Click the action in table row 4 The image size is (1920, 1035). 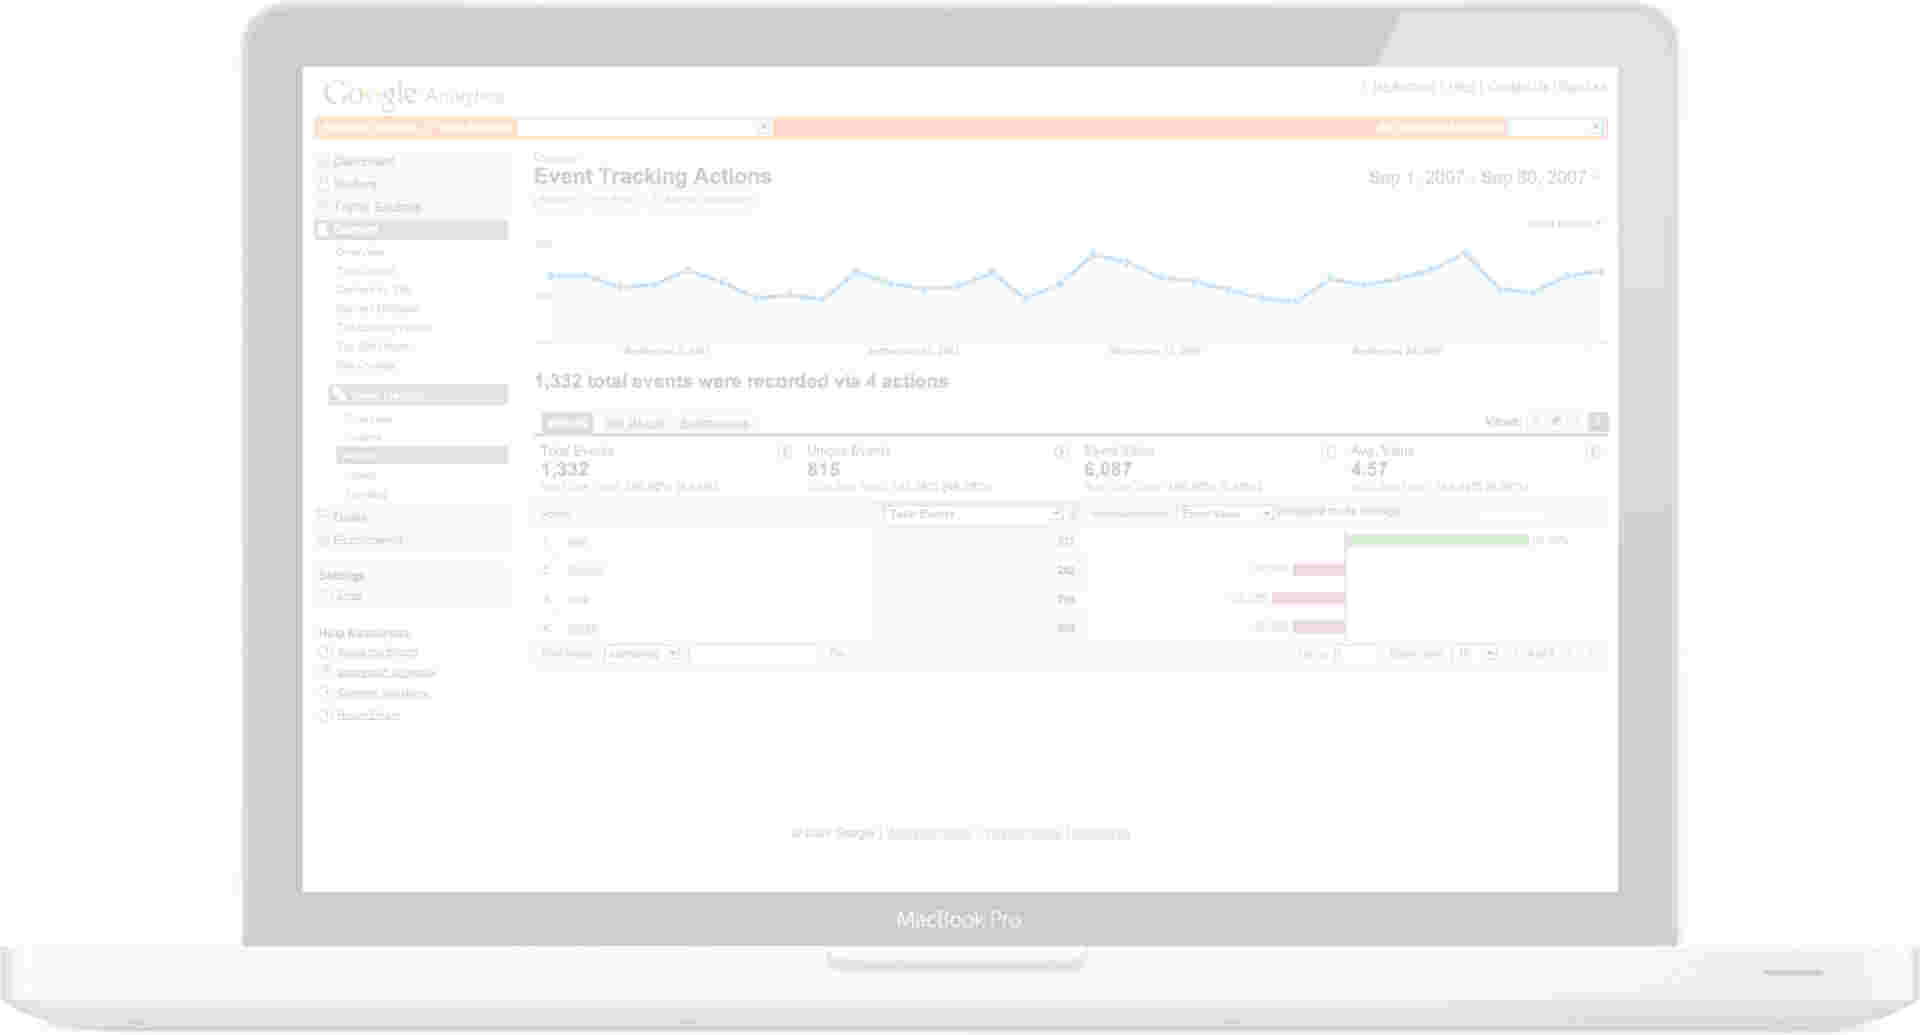point(582,629)
